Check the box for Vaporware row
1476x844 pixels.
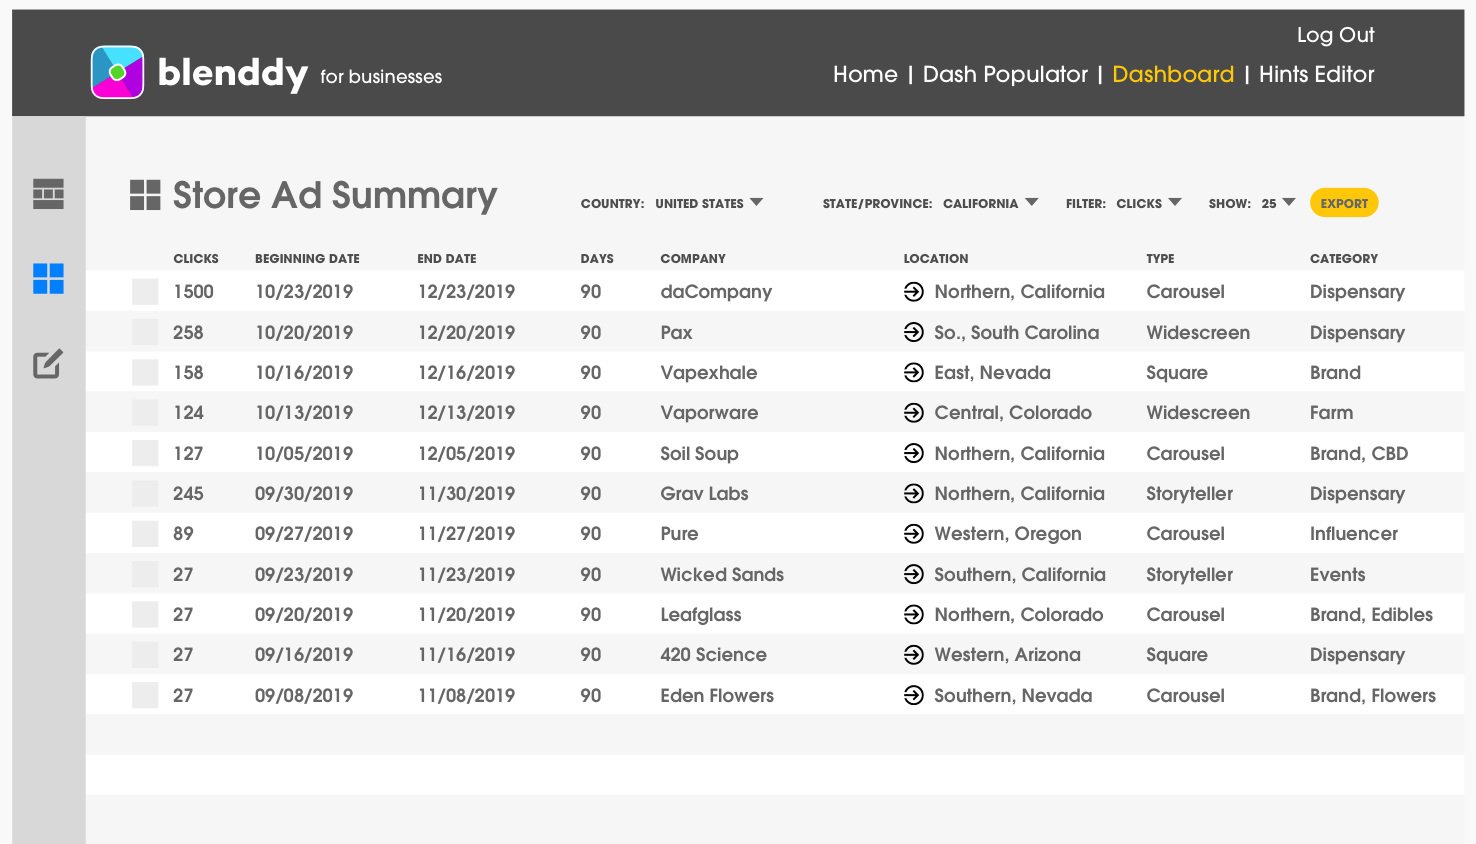pos(145,413)
